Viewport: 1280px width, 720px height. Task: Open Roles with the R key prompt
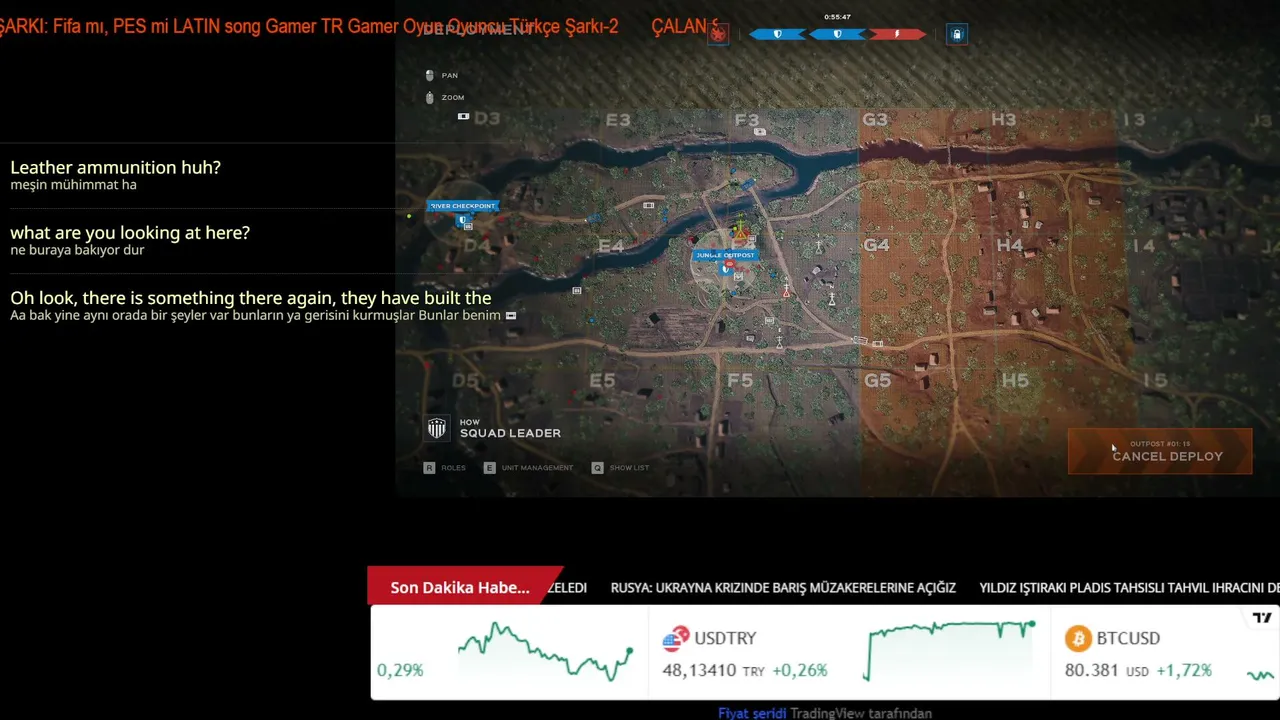[445, 468]
